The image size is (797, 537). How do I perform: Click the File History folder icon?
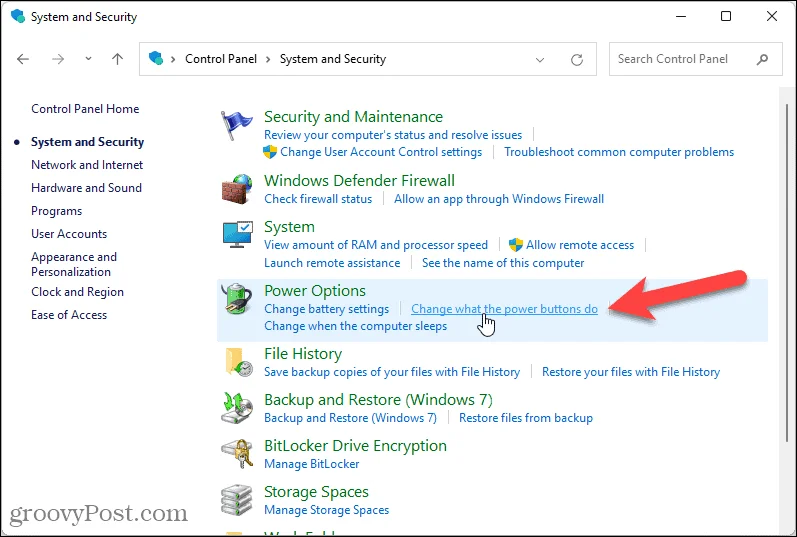pyautogui.click(x=238, y=362)
